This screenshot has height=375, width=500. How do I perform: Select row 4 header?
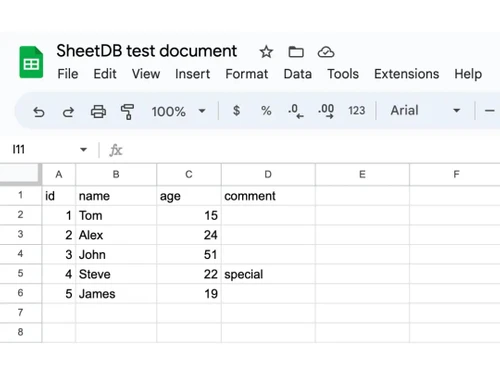pyautogui.click(x=20, y=254)
